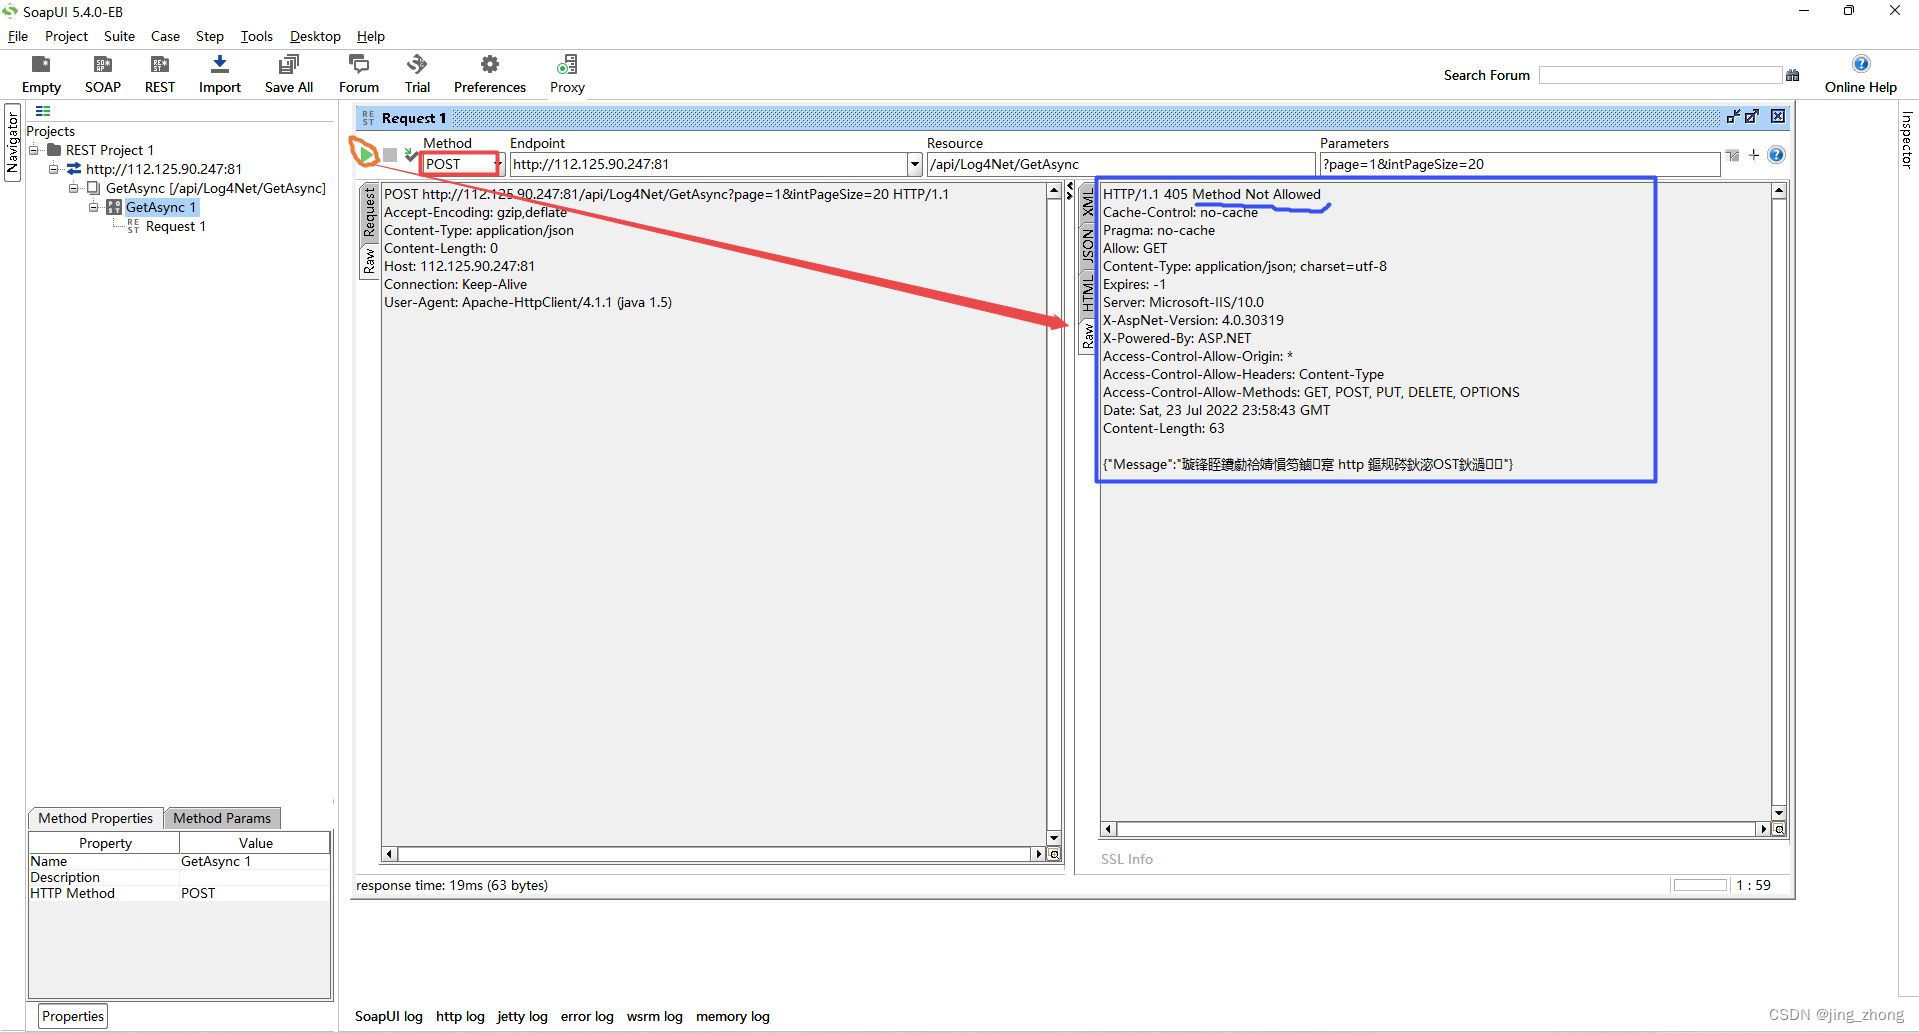This screenshot has width=1919, height=1033.
Task: Collapse the GetAsync resource node
Action: pos(74,188)
